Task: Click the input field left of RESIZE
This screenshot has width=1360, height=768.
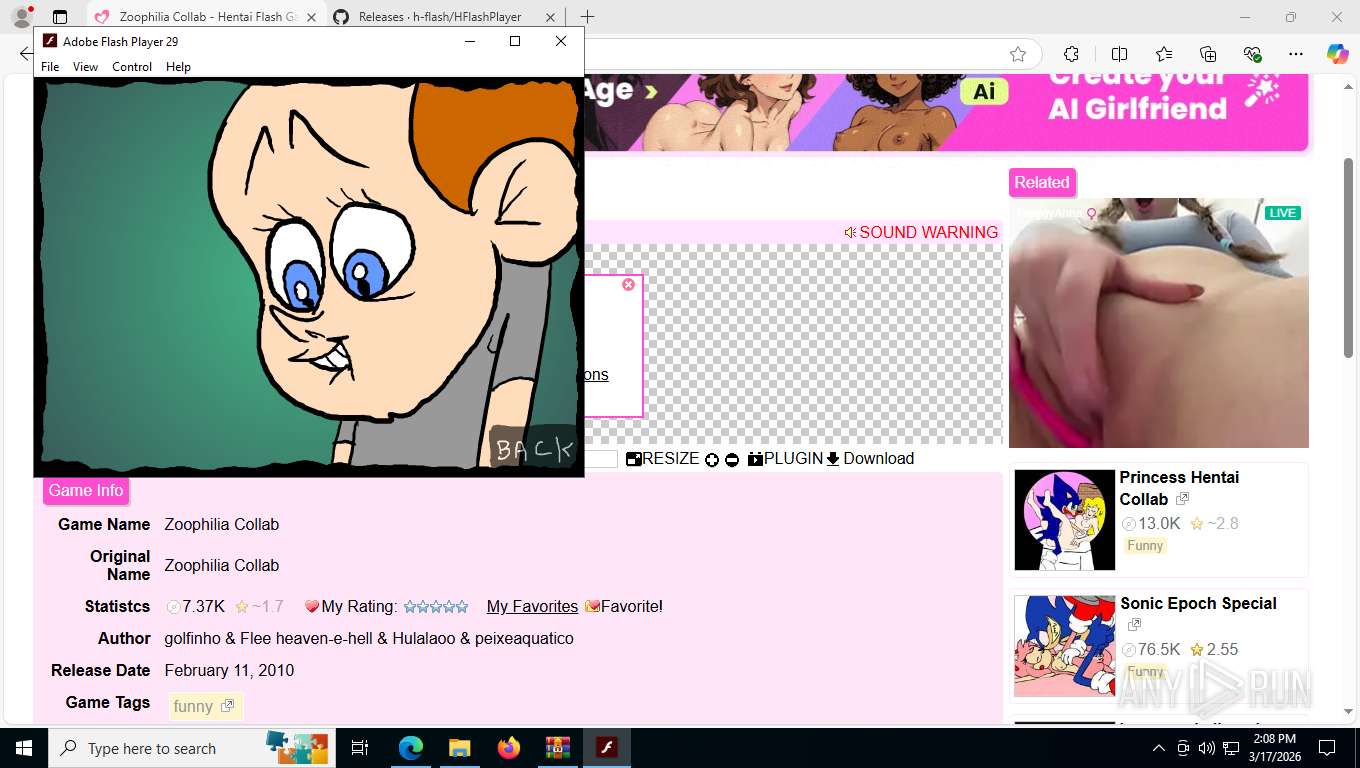Action: (600, 459)
